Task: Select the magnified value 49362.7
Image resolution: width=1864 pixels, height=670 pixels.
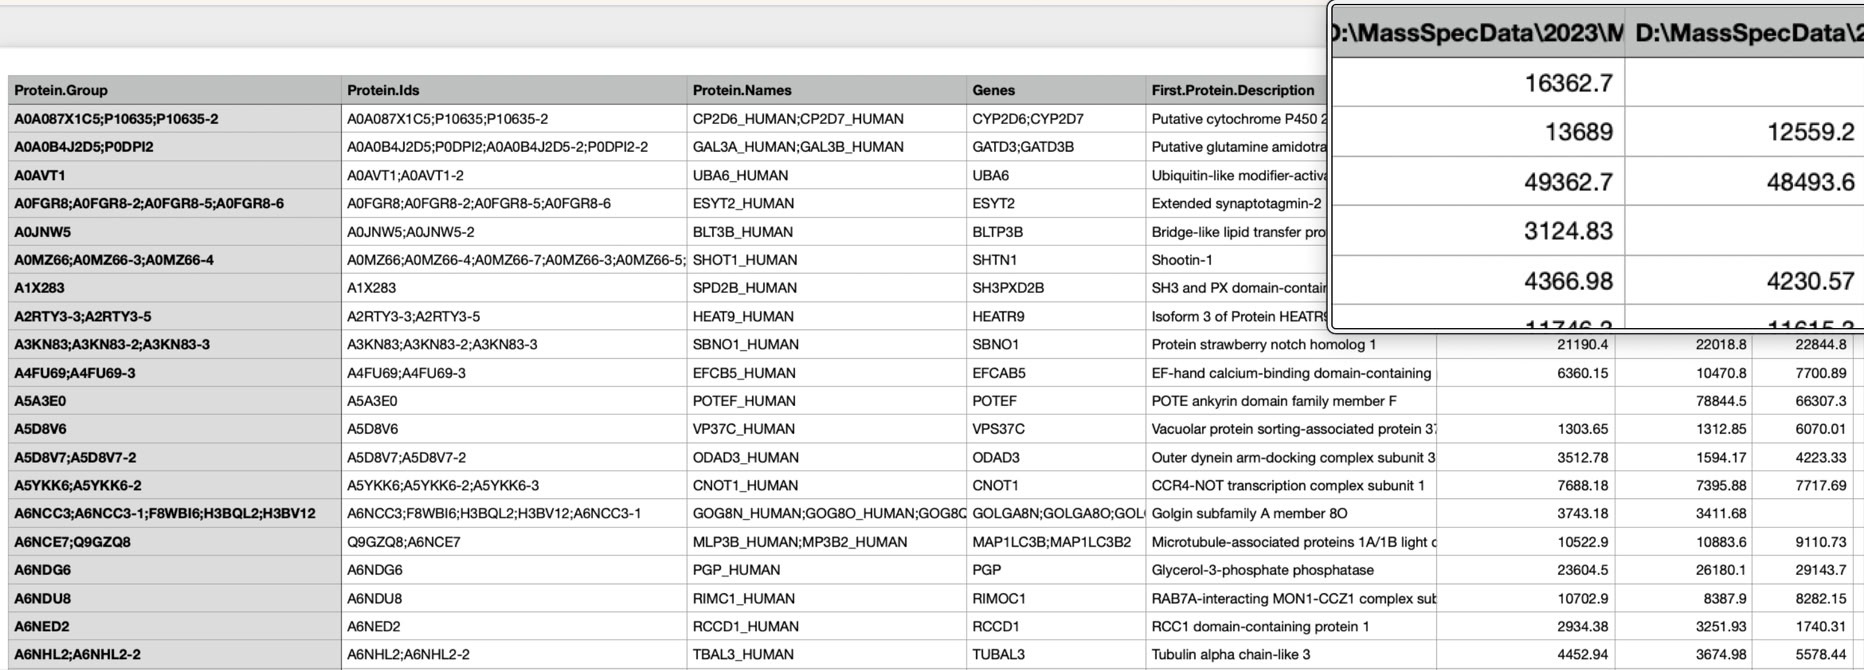Action: point(1568,182)
